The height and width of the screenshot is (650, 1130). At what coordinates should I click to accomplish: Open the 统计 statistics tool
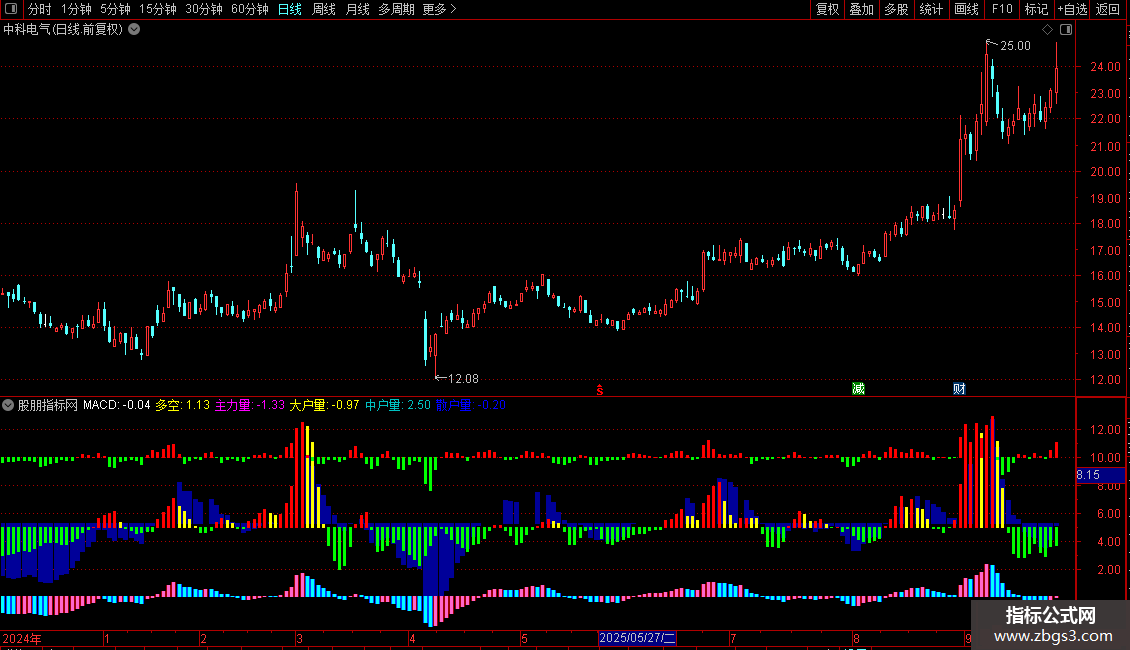931,9
